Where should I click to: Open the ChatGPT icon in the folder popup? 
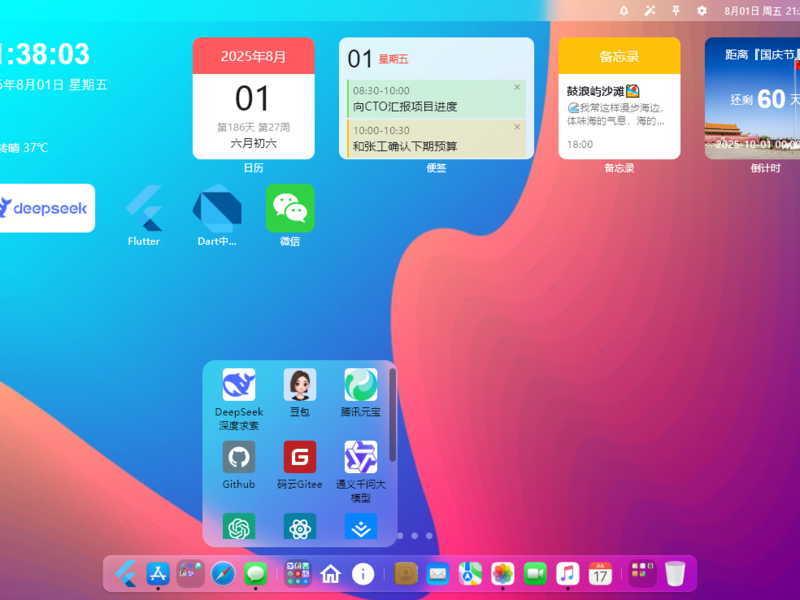pos(239,527)
